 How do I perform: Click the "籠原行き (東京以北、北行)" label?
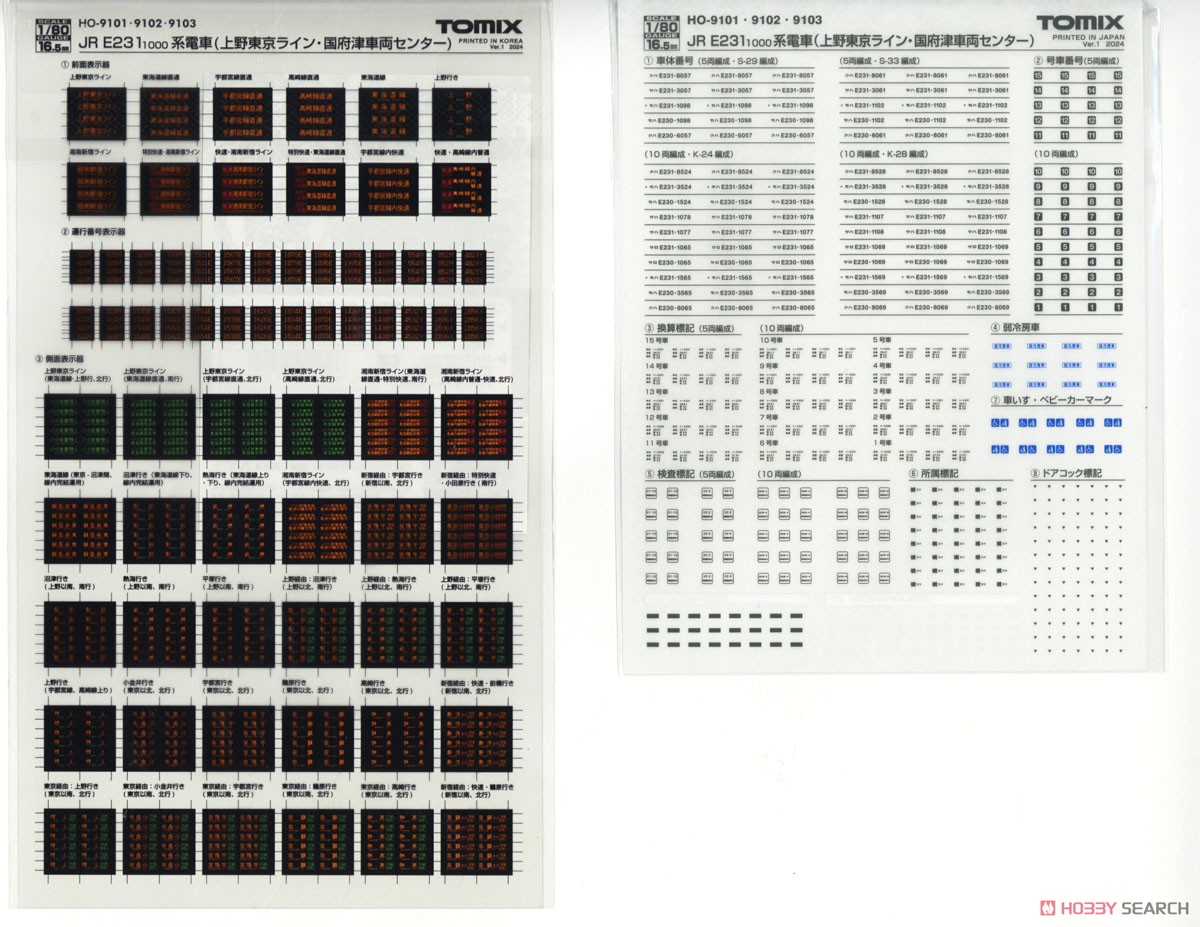[x=310, y=687]
